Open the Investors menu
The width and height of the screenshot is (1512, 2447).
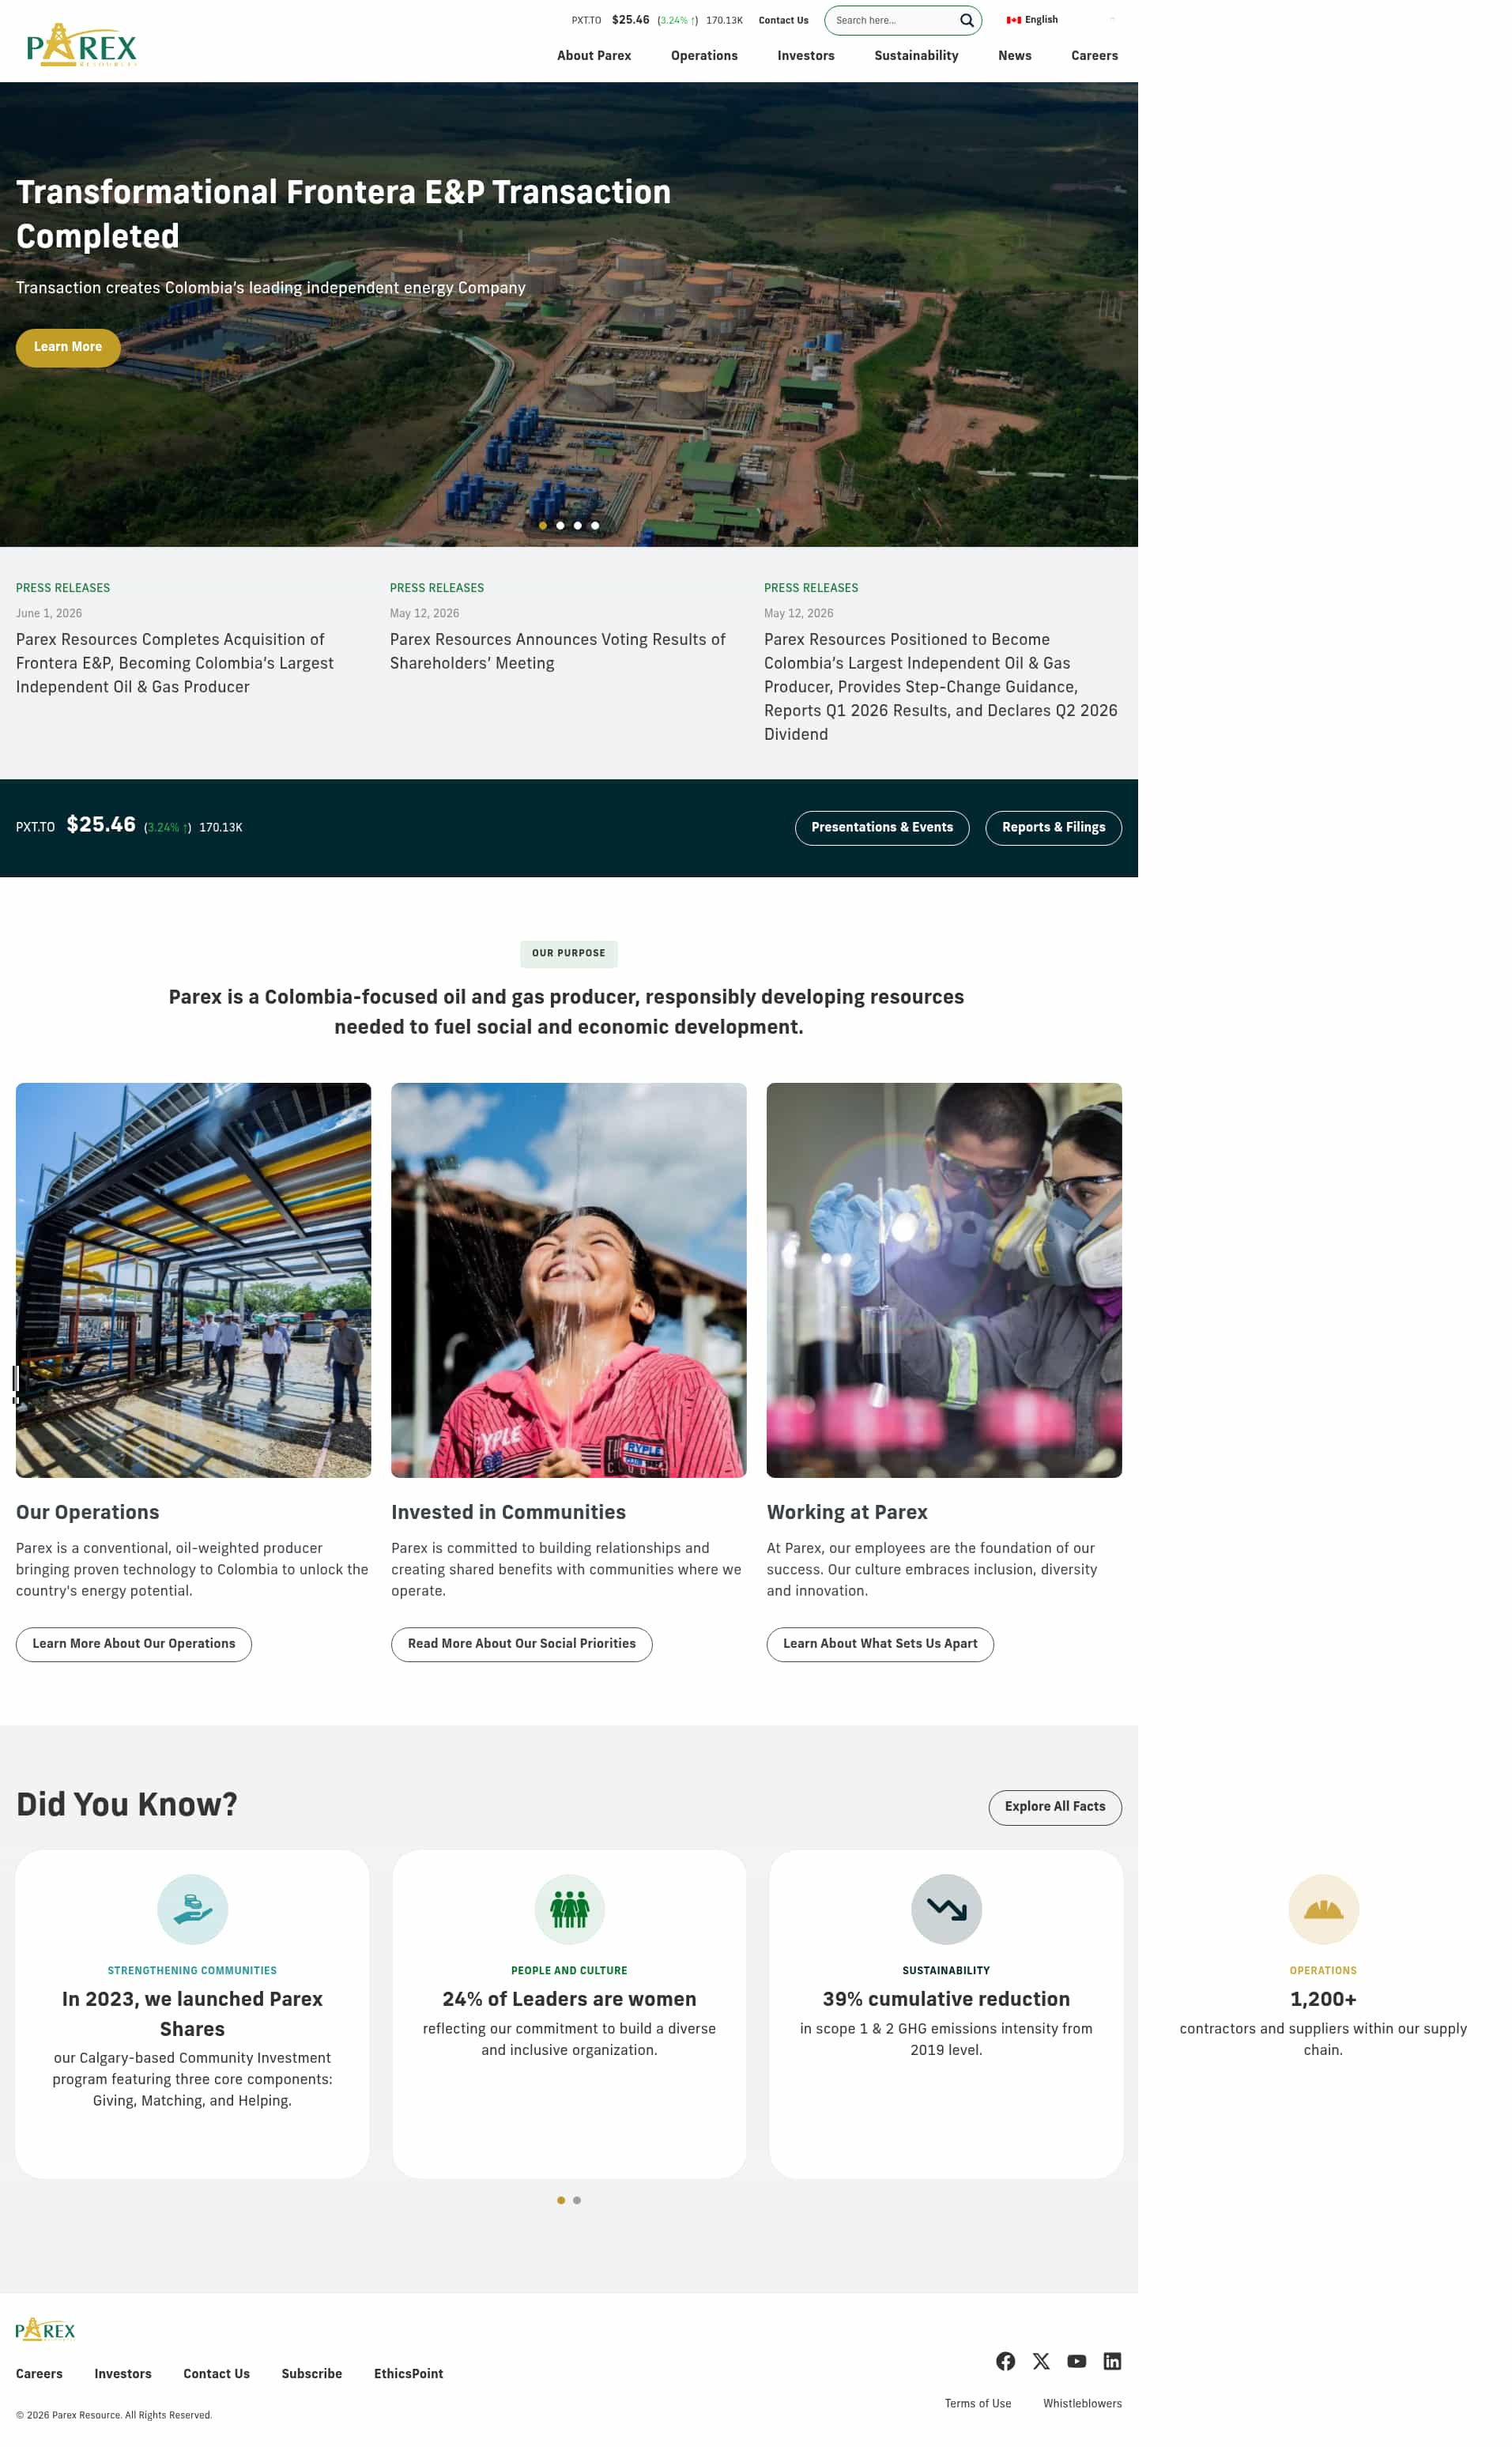tap(806, 56)
